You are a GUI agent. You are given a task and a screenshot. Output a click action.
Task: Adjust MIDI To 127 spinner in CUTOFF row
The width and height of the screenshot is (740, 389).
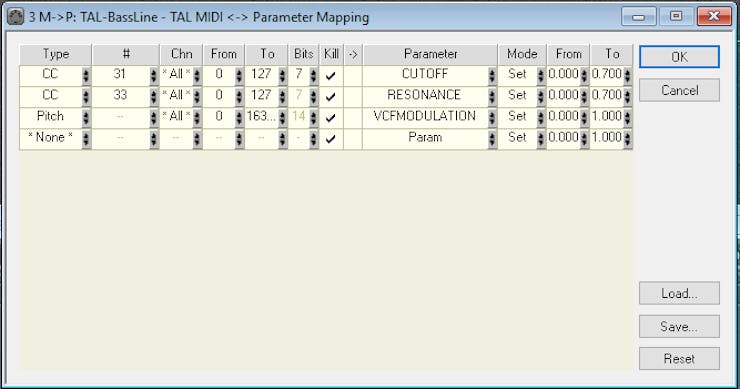pos(282,76)
